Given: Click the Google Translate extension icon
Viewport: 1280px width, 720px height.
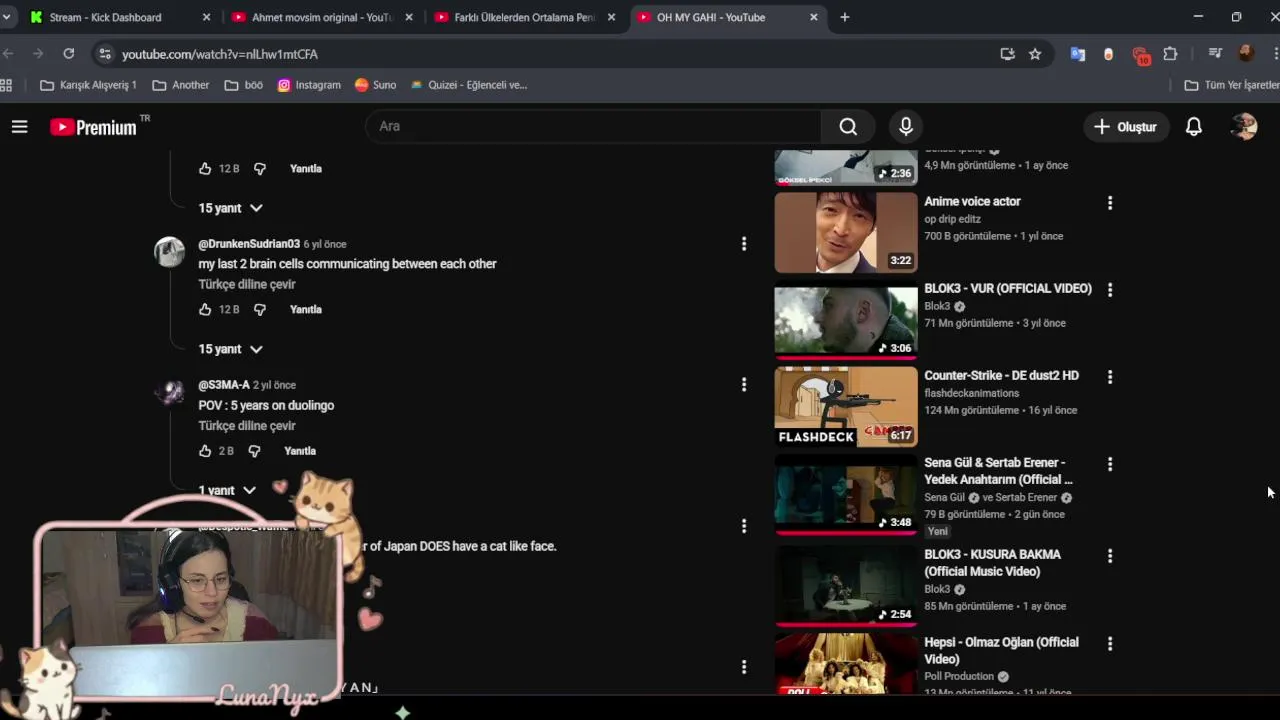Looking at the screenshot, I should 1078,54.
